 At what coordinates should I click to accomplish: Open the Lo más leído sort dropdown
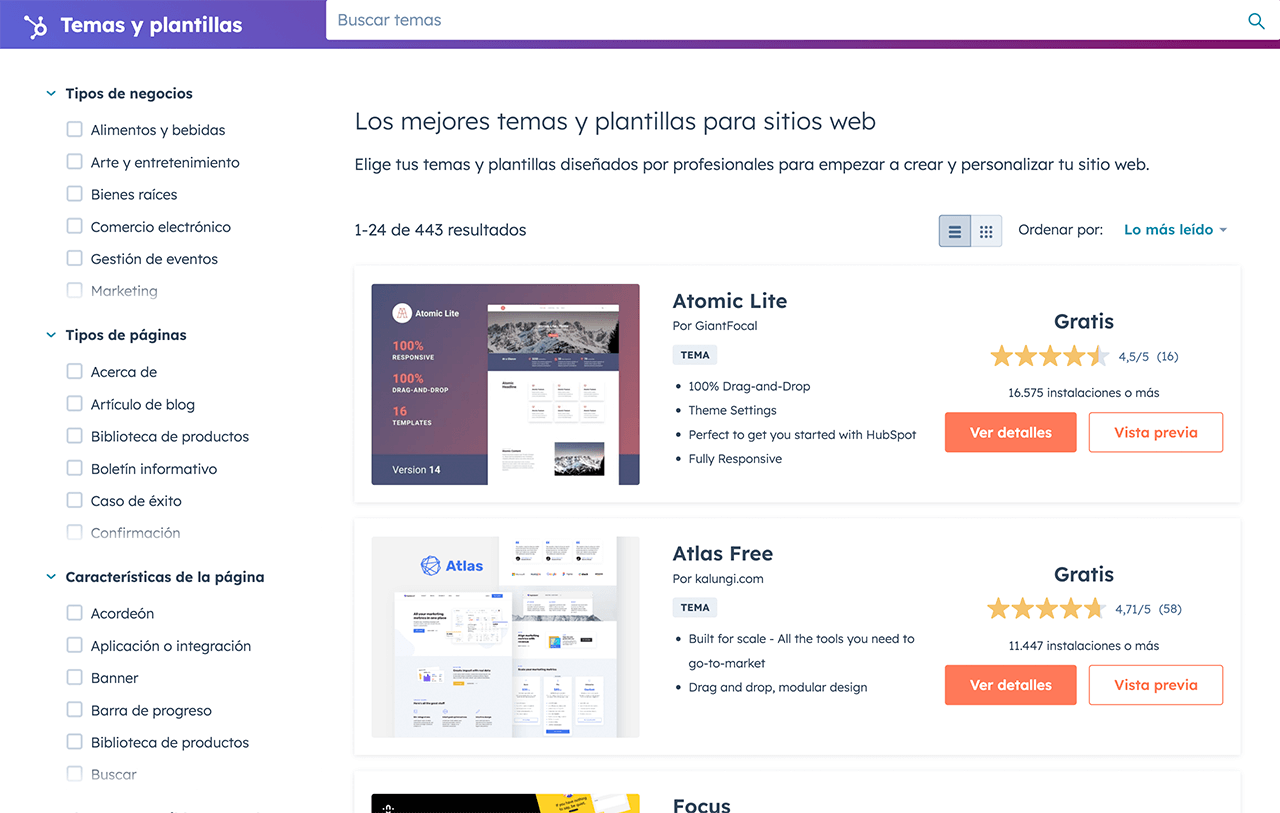point(1175,230)
